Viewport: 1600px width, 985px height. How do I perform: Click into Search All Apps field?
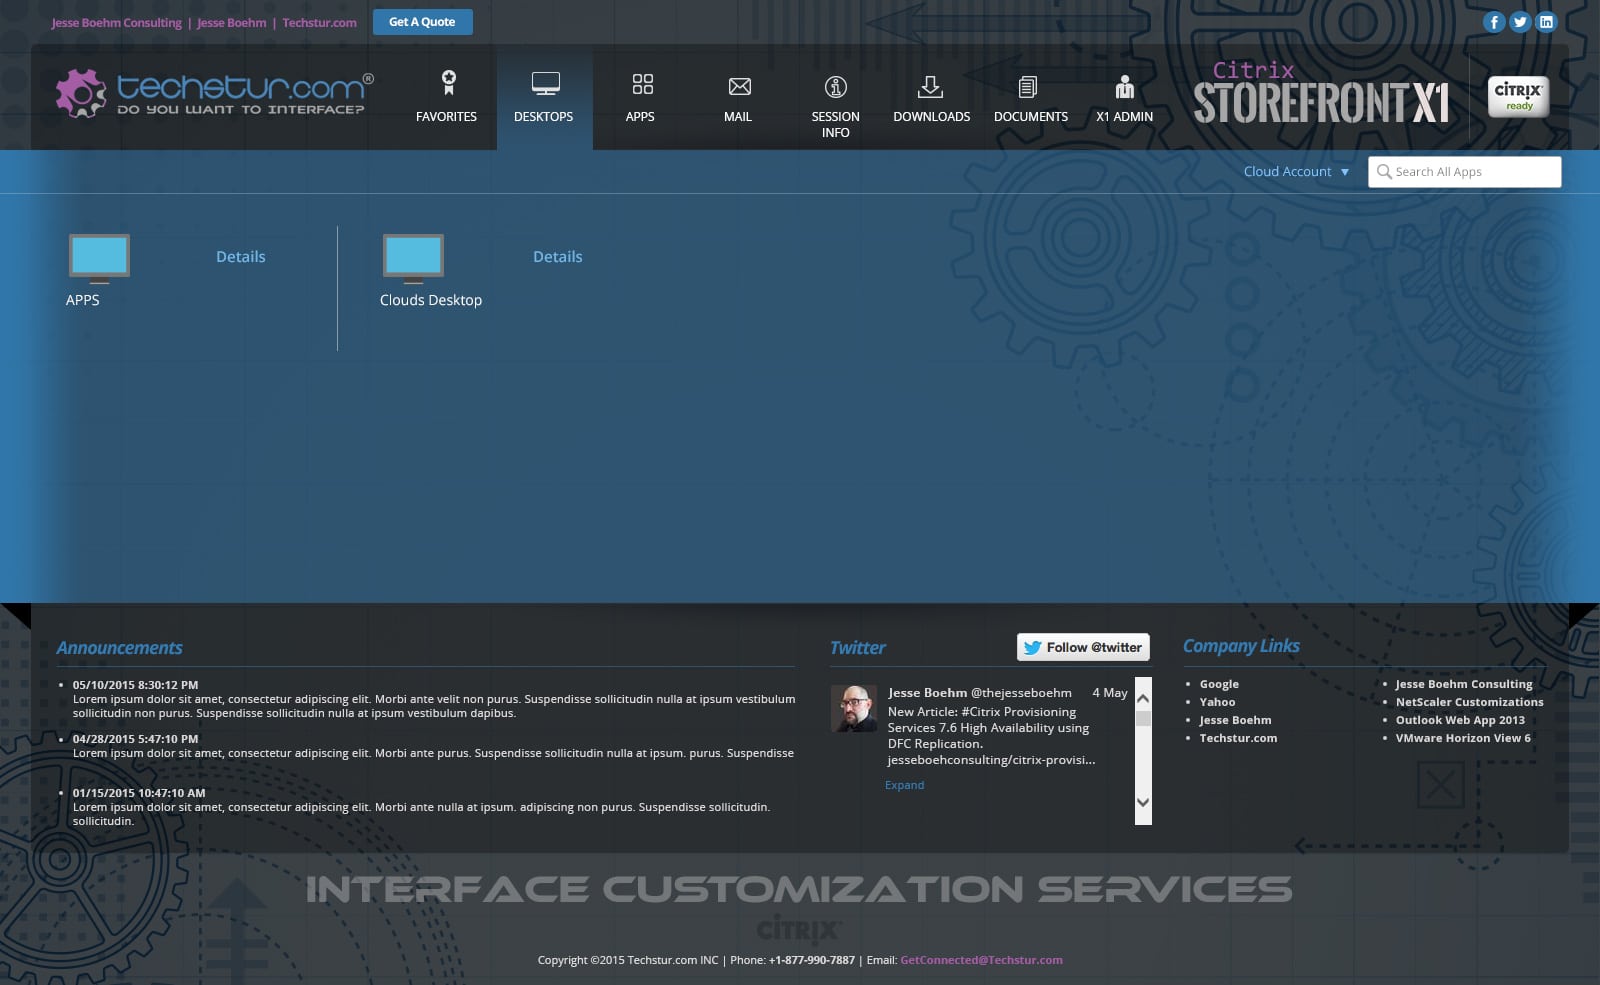(x=1464, y=172)
